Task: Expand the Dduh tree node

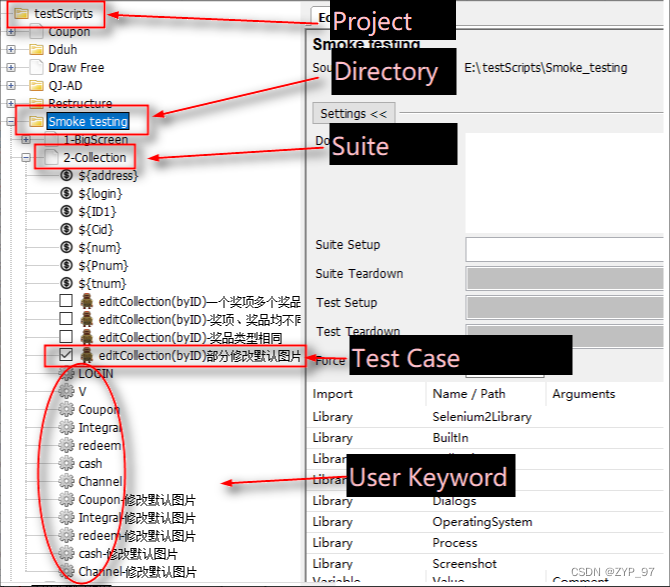Action: (x=11, y=50)
